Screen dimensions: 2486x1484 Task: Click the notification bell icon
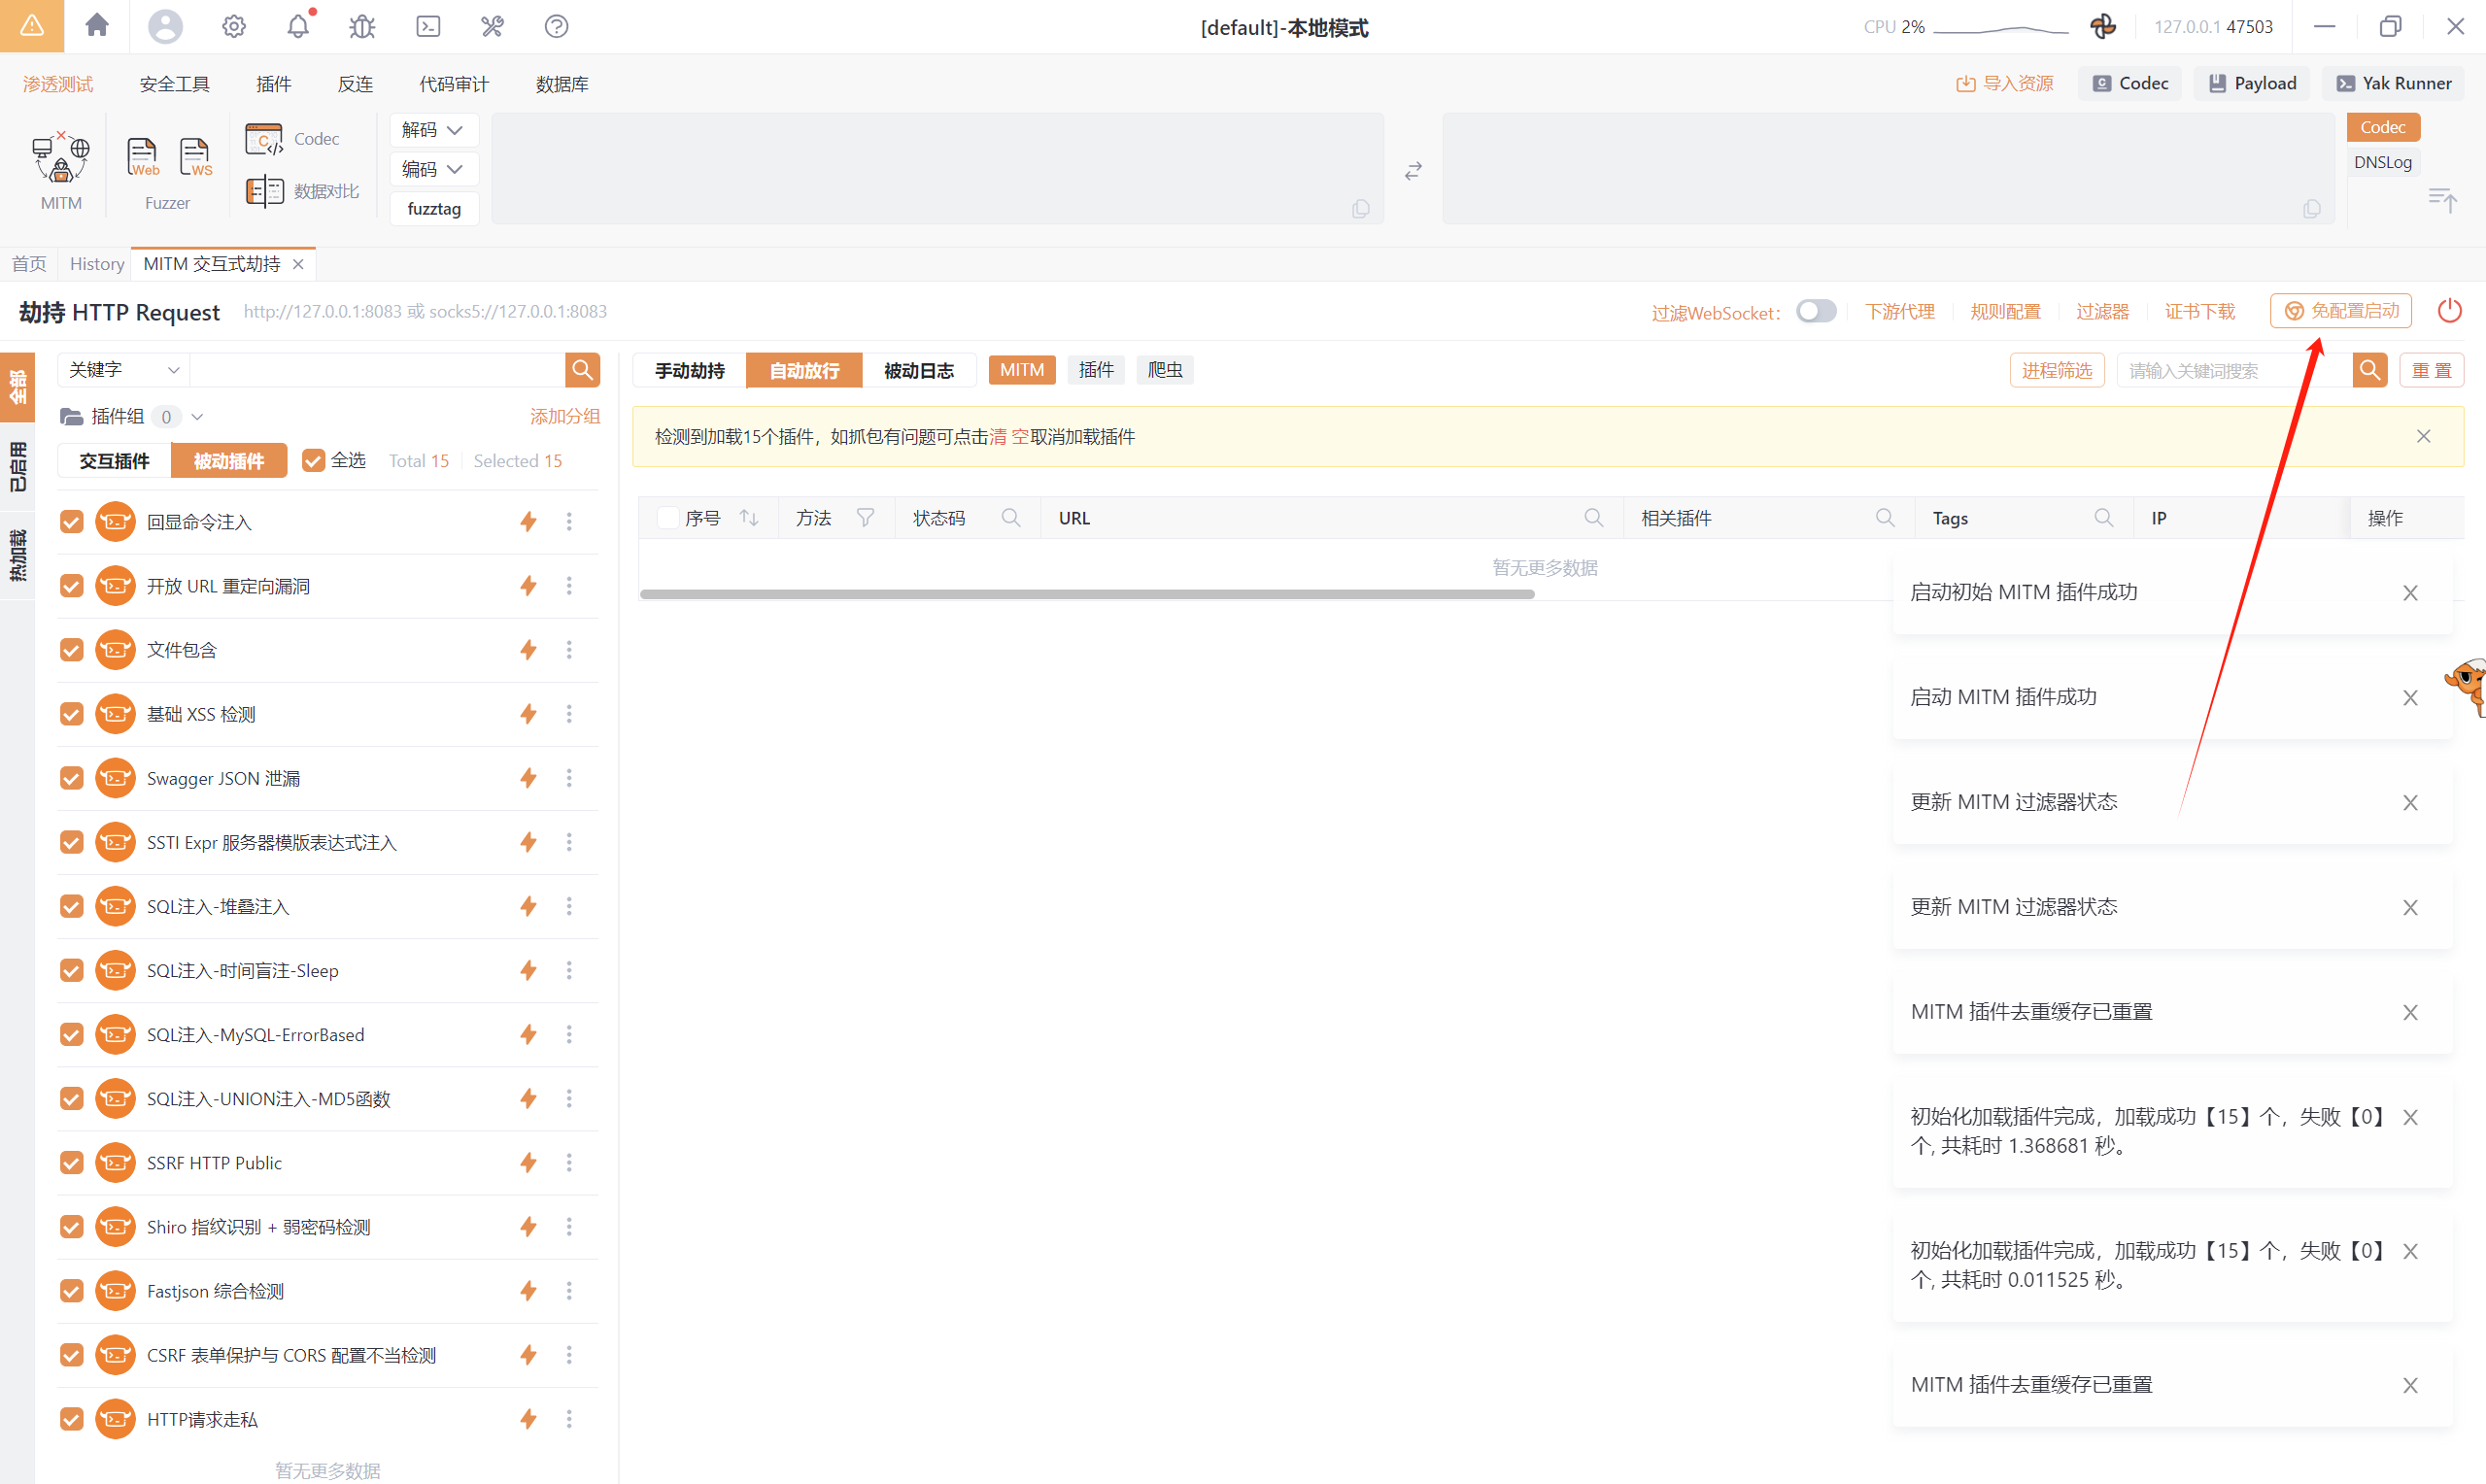[298, 26]
